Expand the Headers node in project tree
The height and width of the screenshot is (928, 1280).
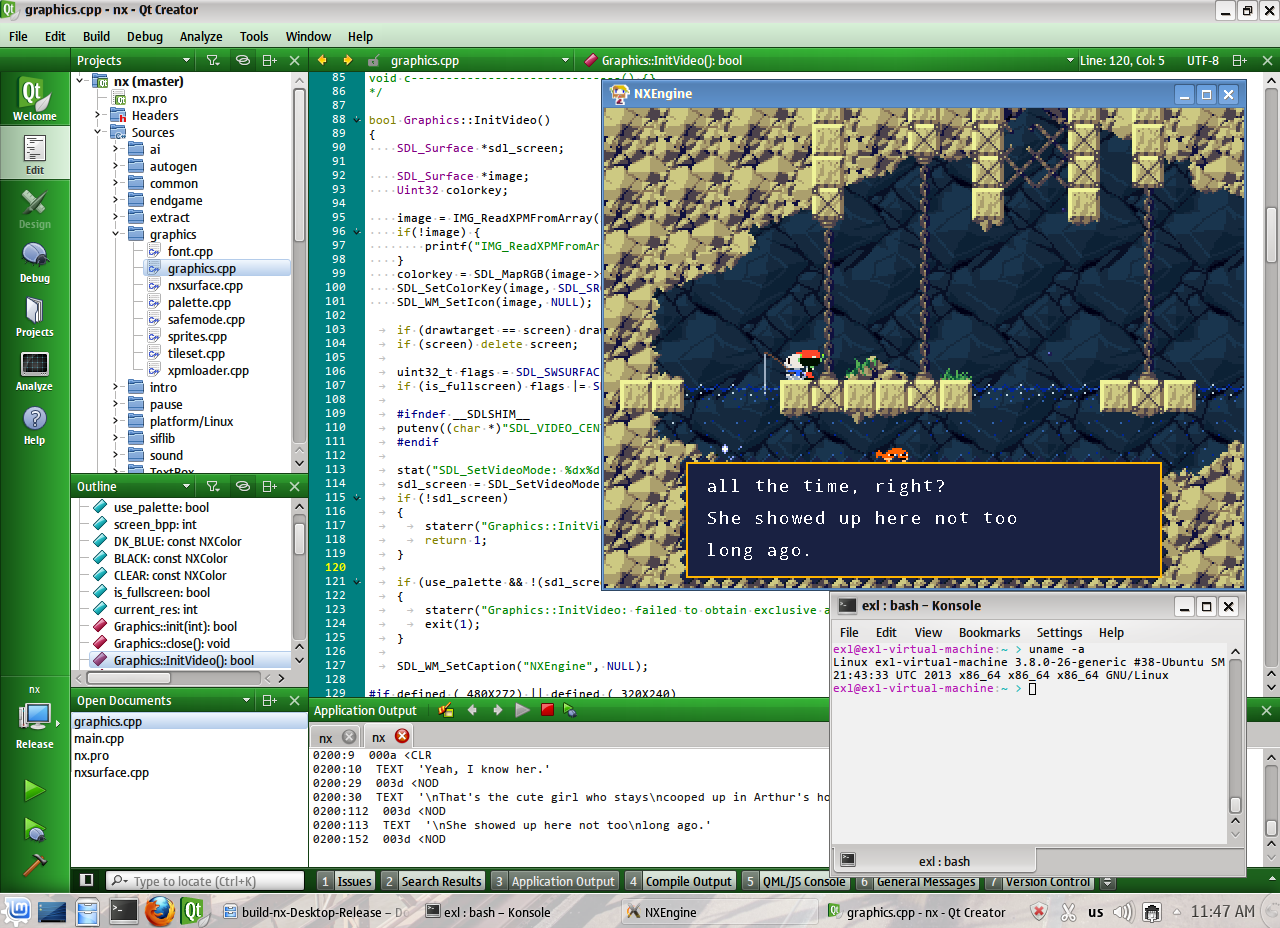click(98, 115)
